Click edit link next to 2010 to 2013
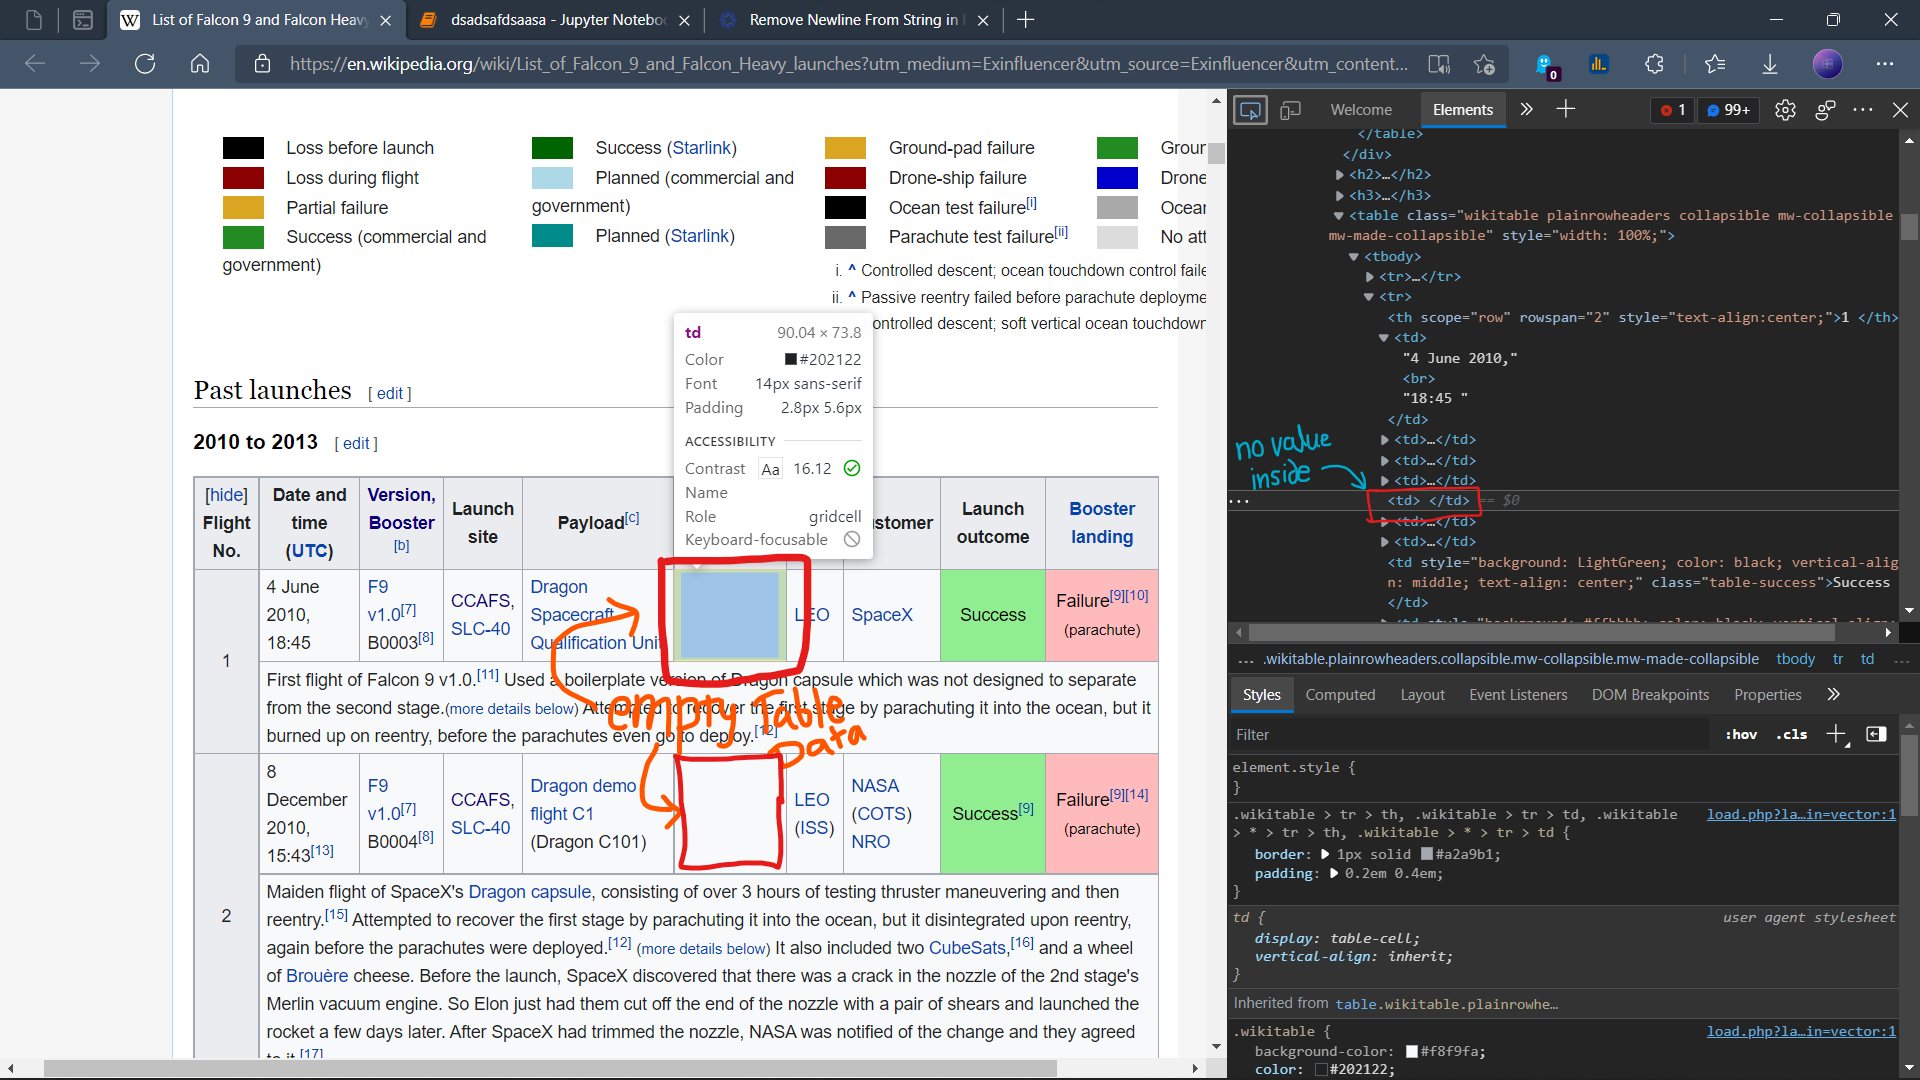This screenshot has width=1920, height=1080. [x=356, y=444]
